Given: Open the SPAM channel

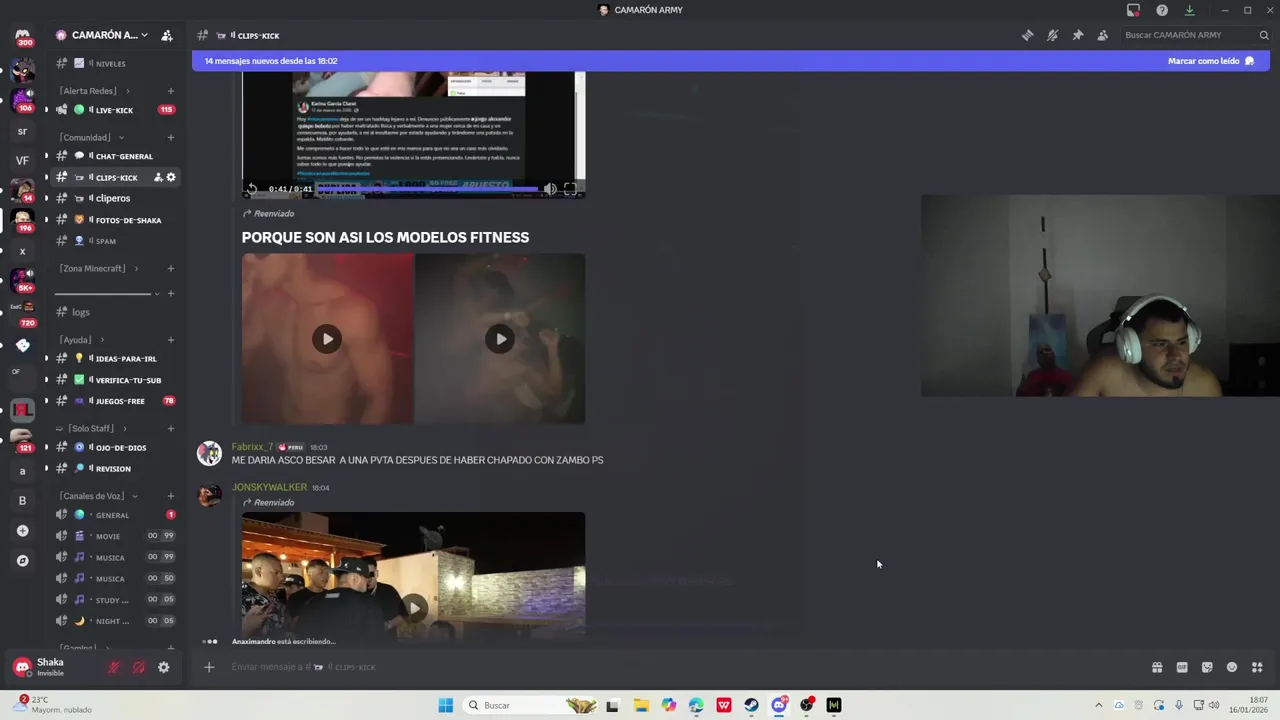Looking at the screenshot, I should click(x=113, y=241).
